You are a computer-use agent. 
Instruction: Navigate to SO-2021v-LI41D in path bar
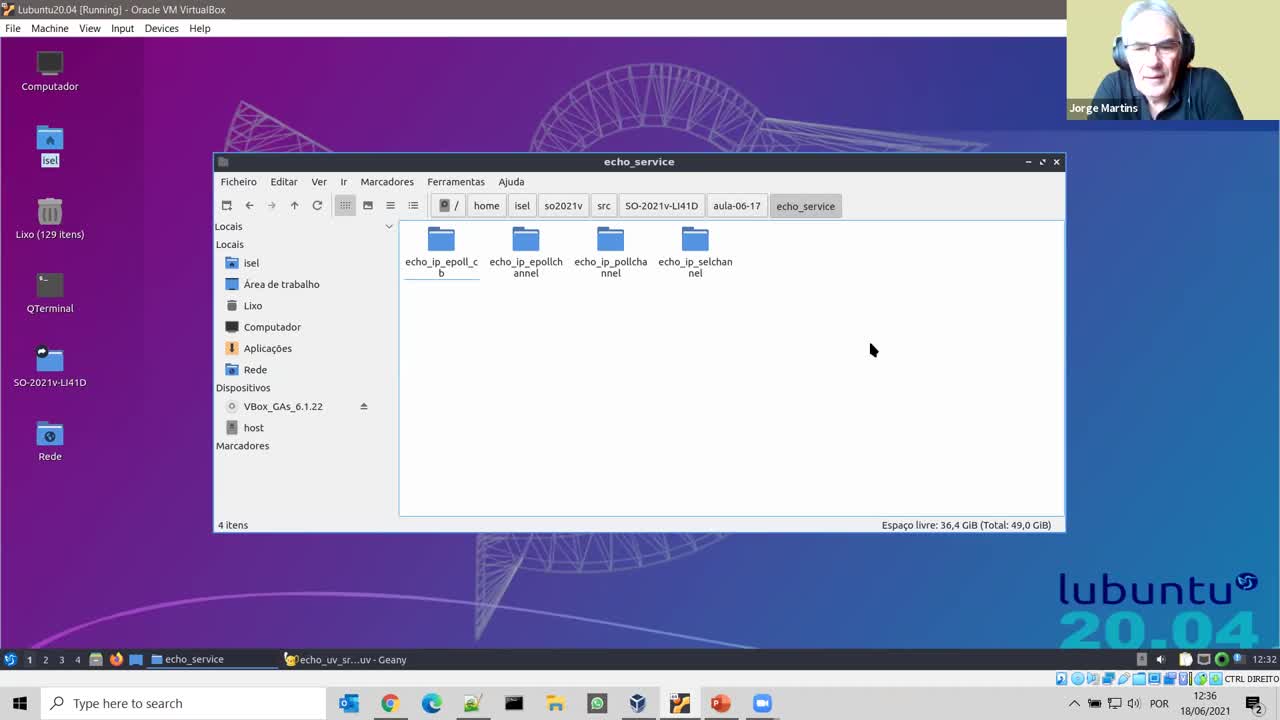click(661, 206)
